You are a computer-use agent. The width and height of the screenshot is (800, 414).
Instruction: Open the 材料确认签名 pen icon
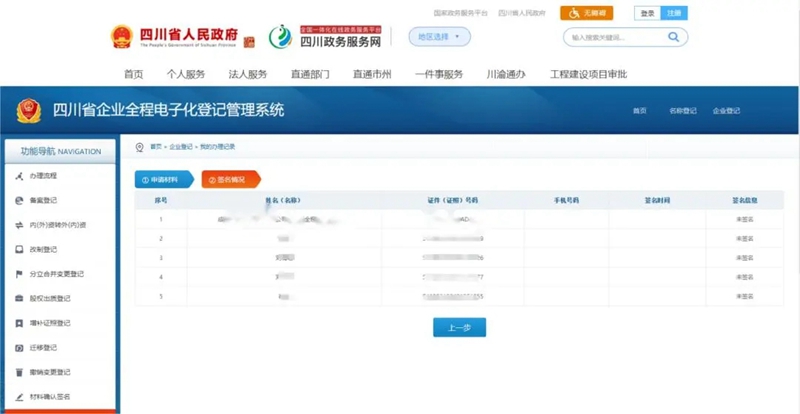[x=19, y=397]
